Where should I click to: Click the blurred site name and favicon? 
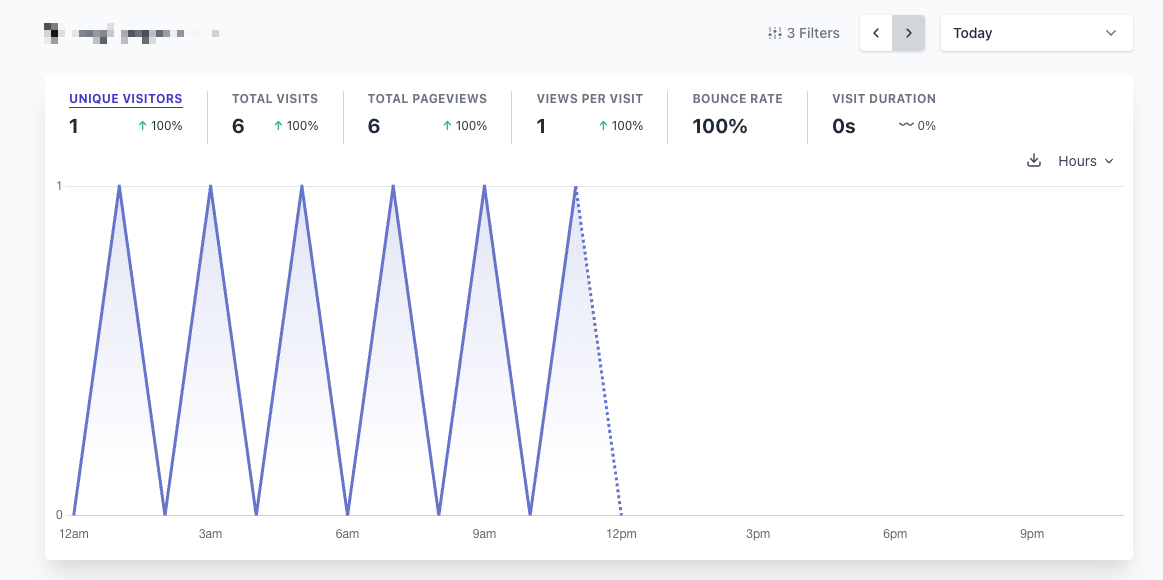[130, 34]
